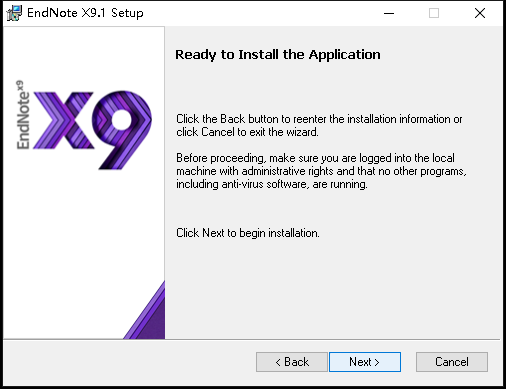Click the 'click Cancel to exit' text line
506x389 pixels.
tap(247, 132)
